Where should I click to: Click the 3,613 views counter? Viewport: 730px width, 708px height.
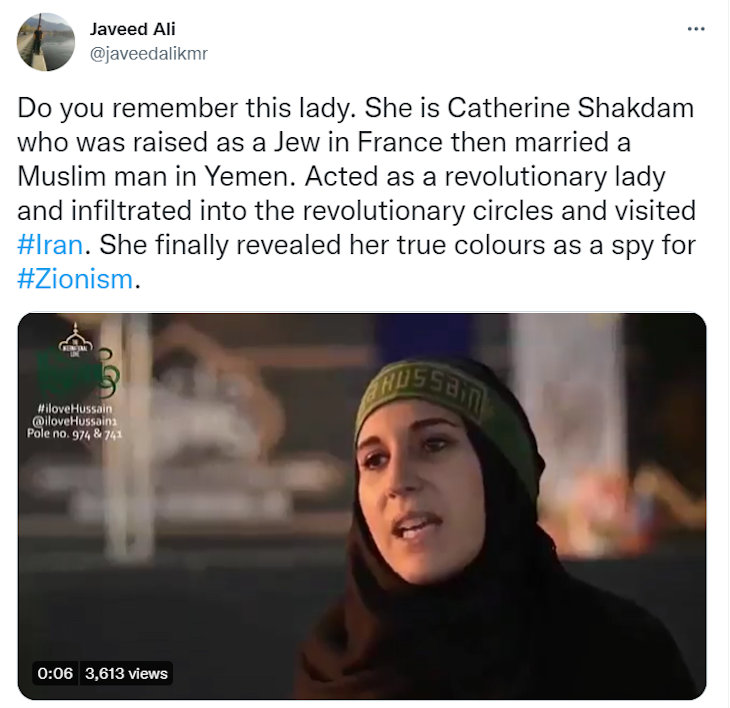tap(126, 673)
